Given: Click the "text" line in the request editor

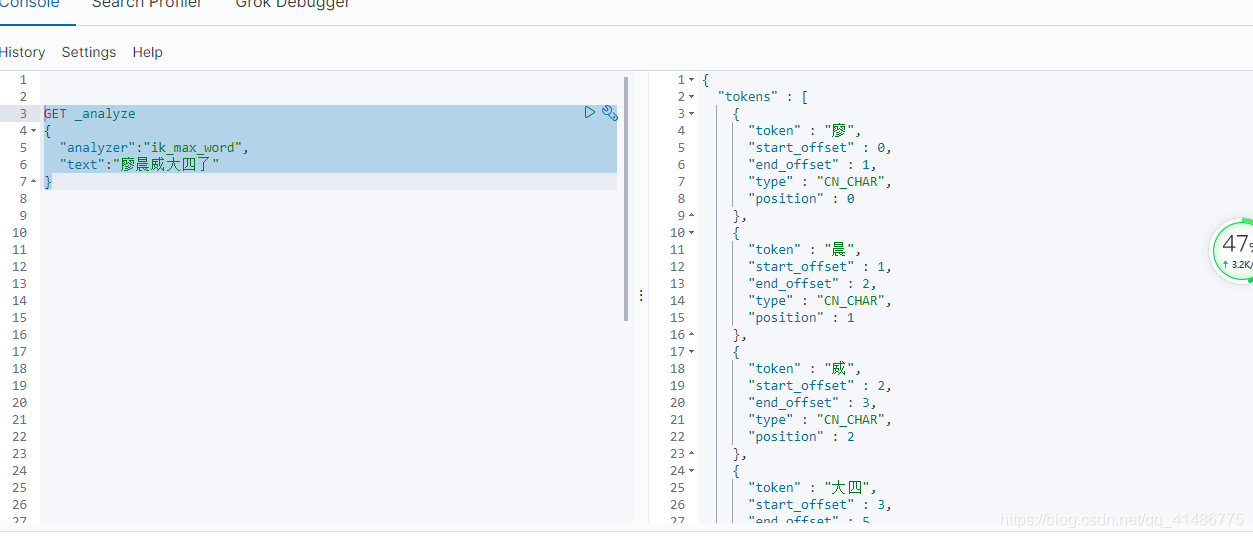Looking at the screenshot, I should [139, 165].
